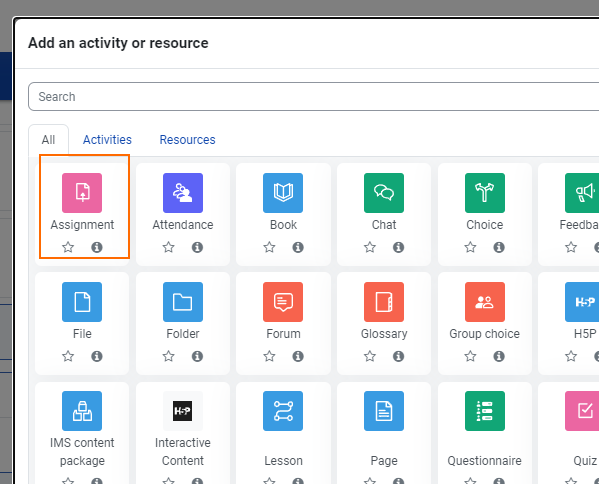Screen dimensions: 599x484
Task: Star Forum as a favourite
Action: (x=269, y=356)
